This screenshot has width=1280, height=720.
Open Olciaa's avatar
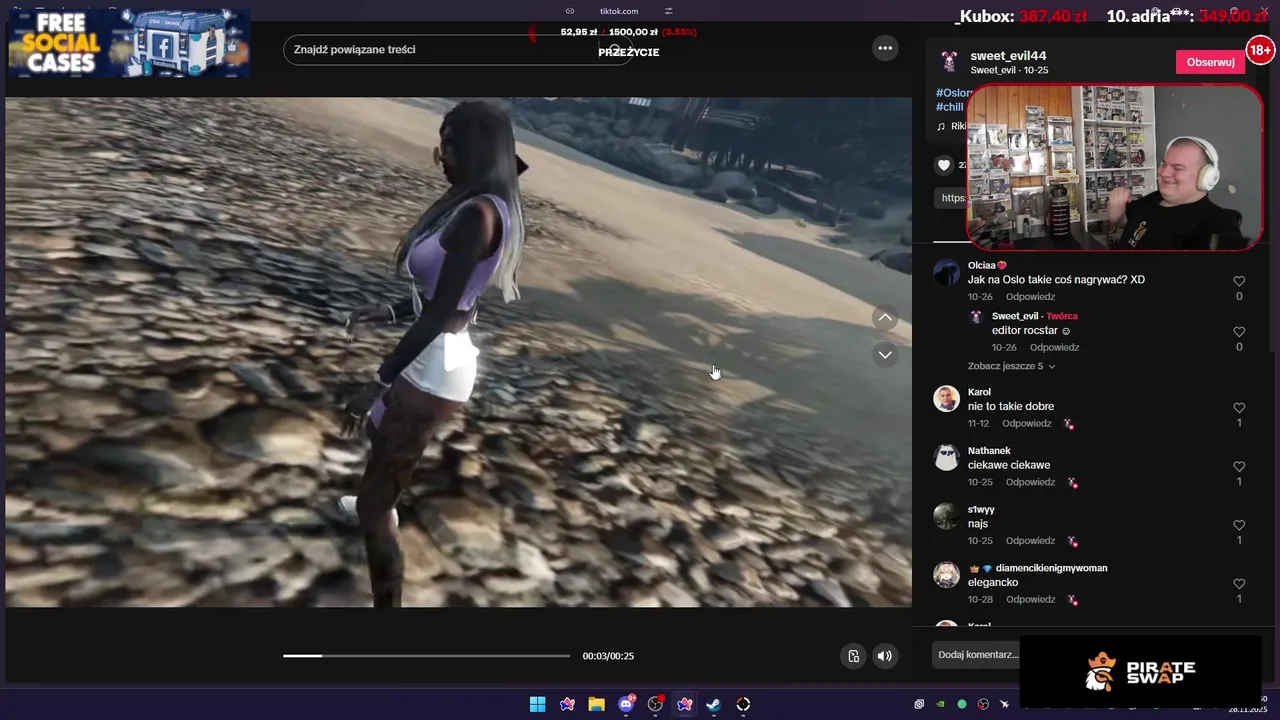coord(946,272)
